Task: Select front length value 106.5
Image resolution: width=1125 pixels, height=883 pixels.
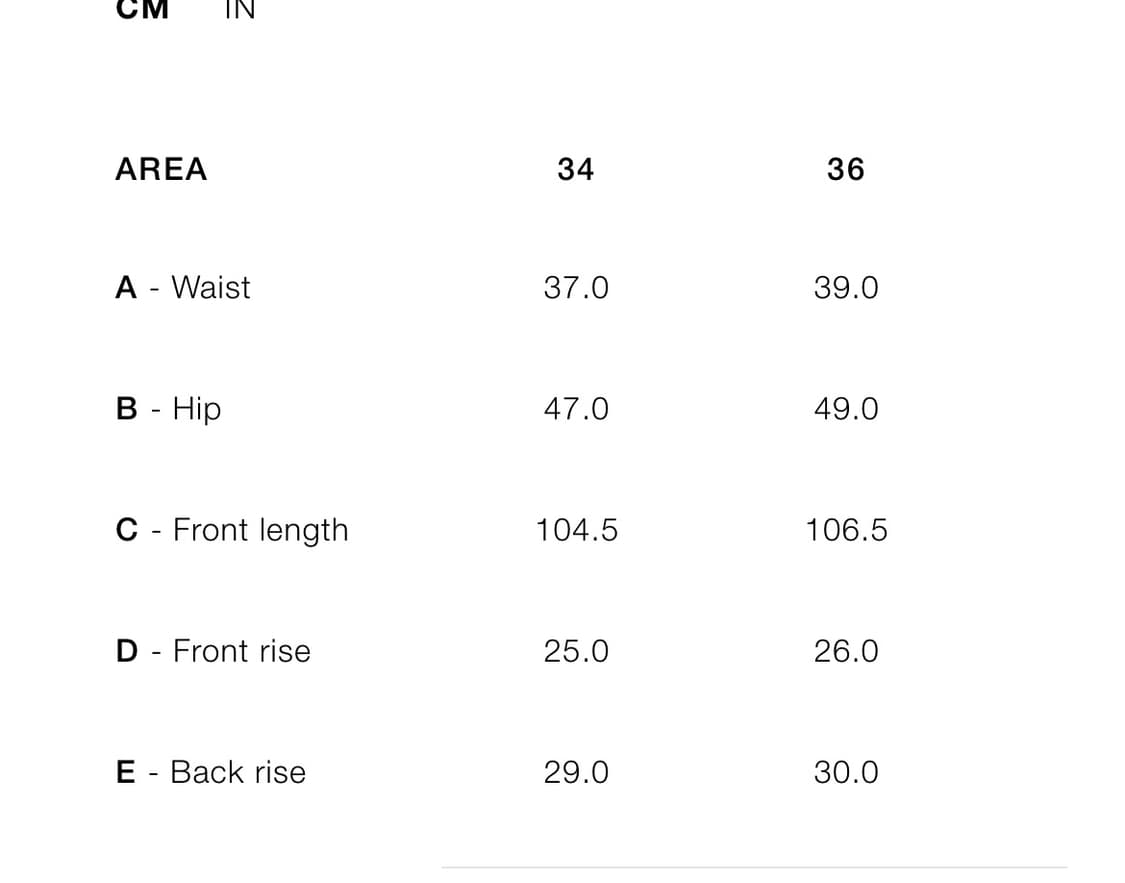Action: tap(847, 530)
